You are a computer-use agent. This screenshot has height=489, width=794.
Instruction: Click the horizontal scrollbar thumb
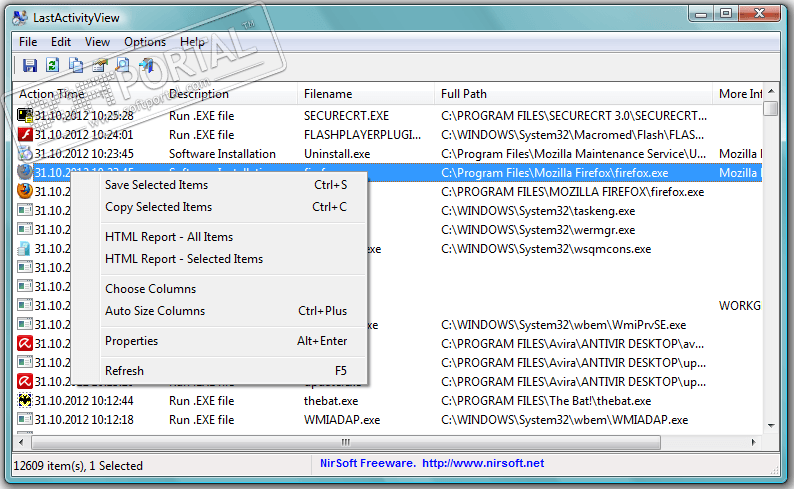pyautogui.click(x=346, y=442)
